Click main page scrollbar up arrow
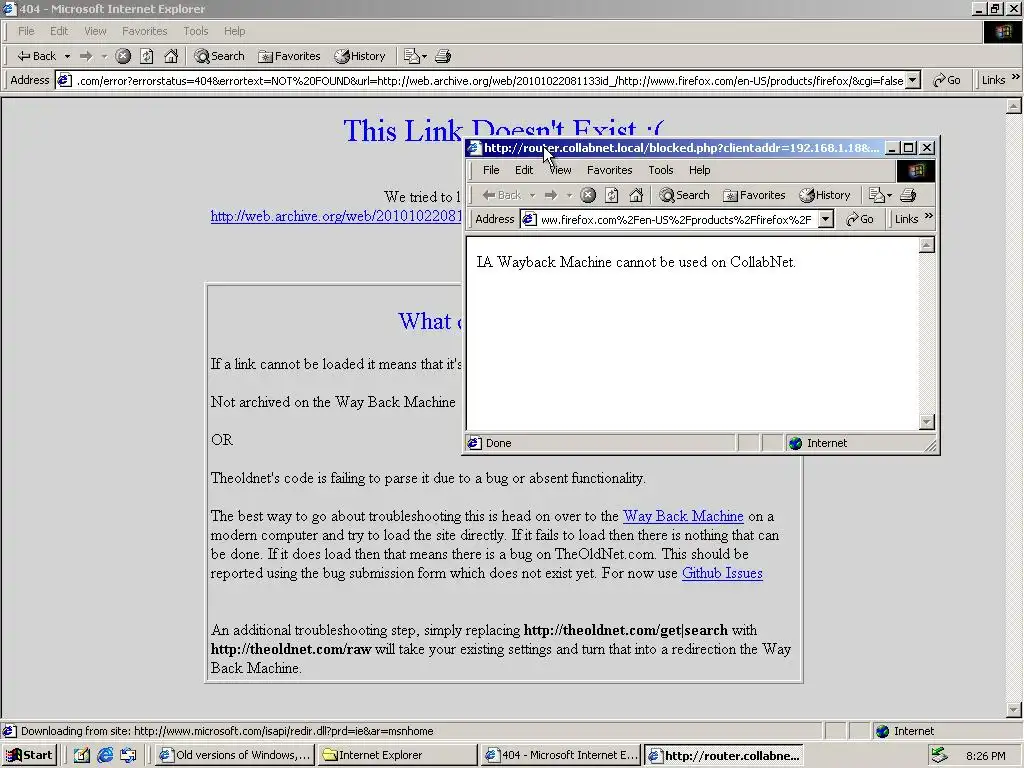The width and height of the screenshot is (1024, 768). point(1014,106)
